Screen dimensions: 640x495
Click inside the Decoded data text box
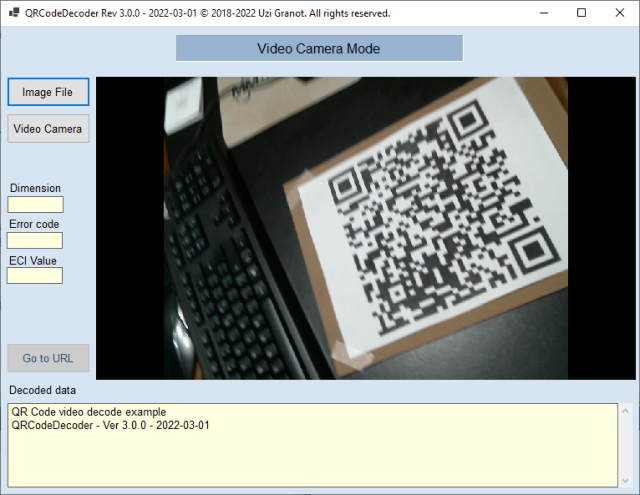point(313,445)
